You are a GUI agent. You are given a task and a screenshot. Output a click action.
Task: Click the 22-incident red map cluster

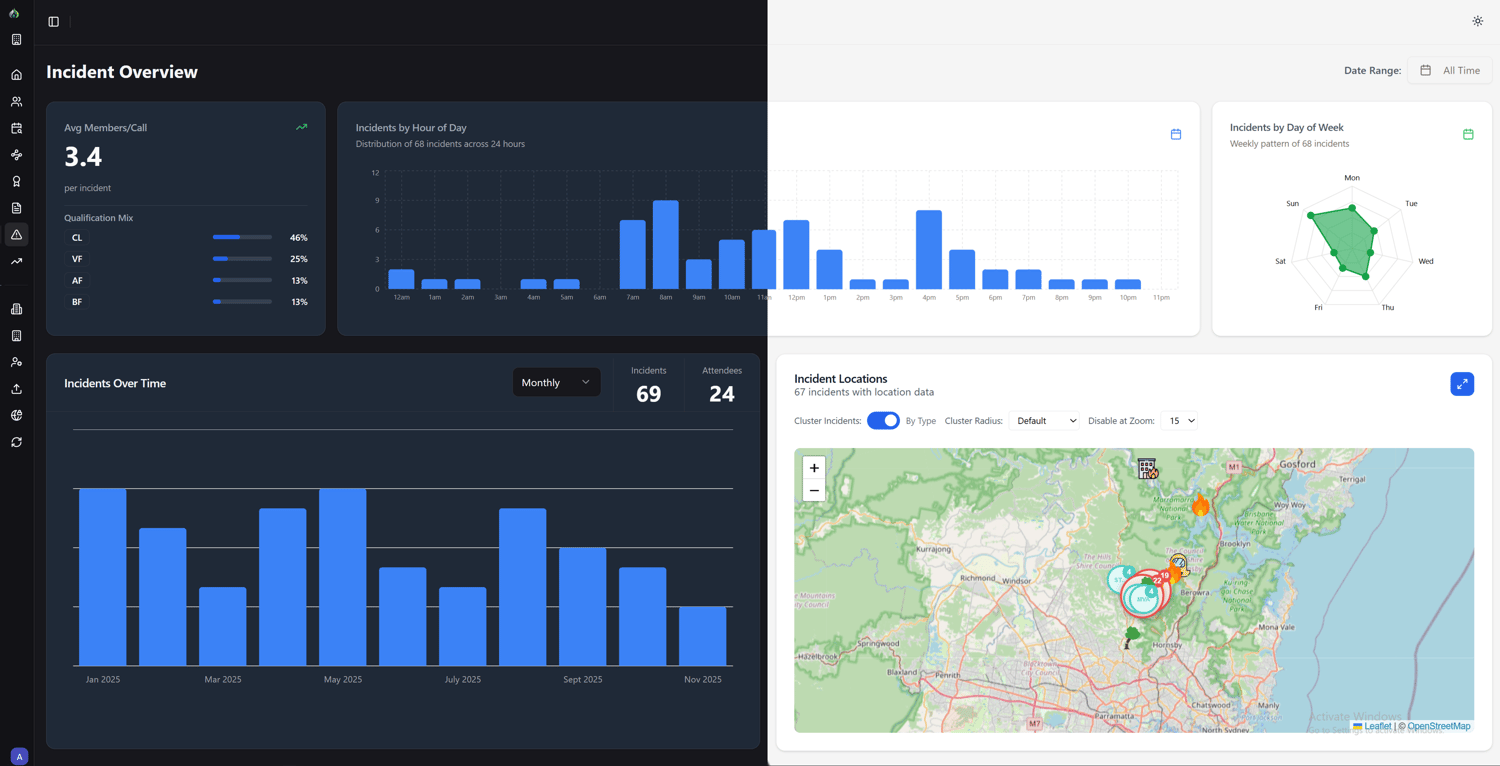point(1155,582)
